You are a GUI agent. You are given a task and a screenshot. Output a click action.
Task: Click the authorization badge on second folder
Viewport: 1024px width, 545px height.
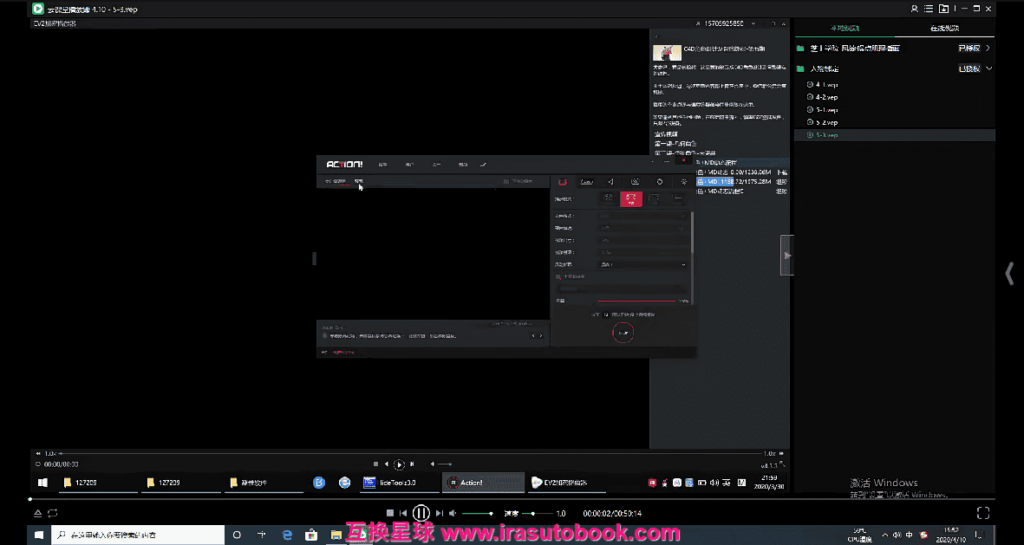(969, 69)
